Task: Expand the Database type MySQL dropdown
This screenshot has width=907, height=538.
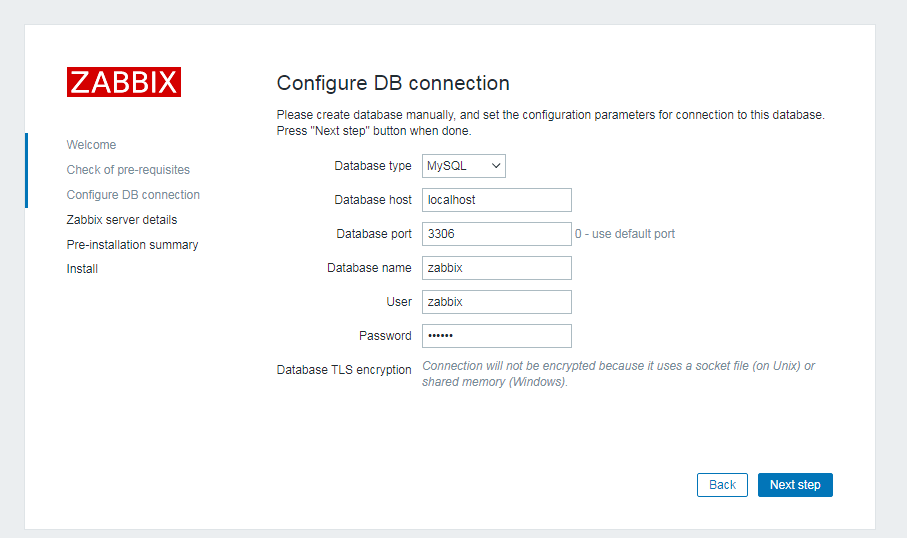Action: click(463, 166)
